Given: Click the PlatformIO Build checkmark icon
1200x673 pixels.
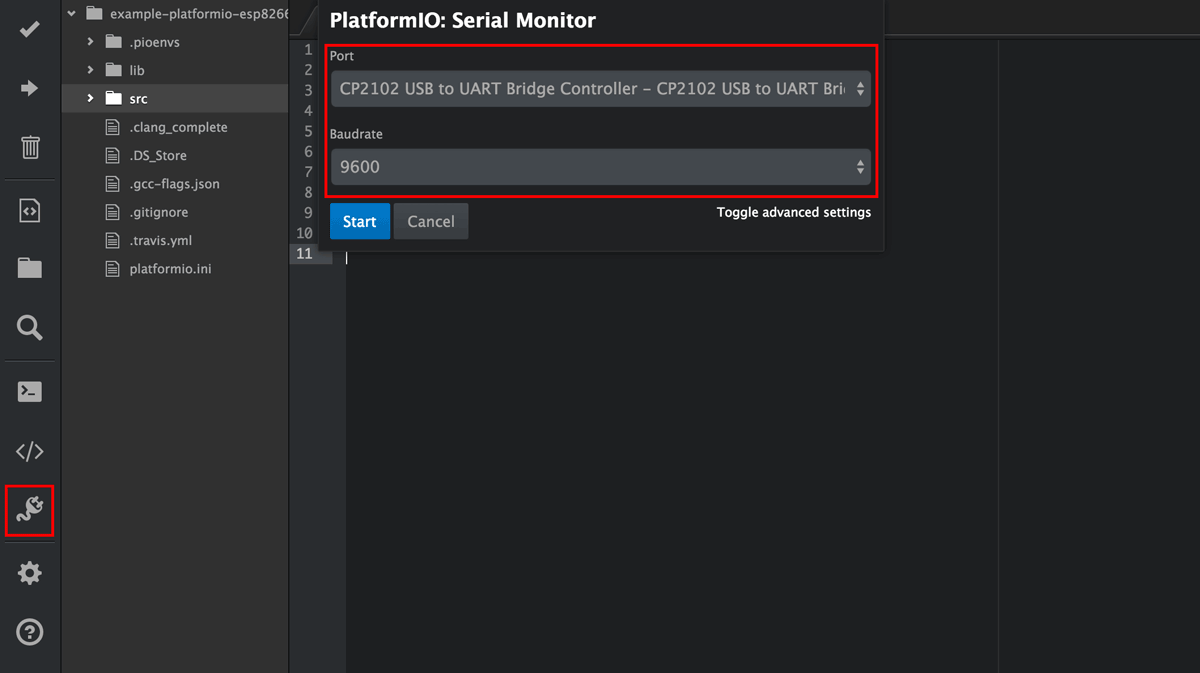Looking at the screenshot, I should [30, 29].
